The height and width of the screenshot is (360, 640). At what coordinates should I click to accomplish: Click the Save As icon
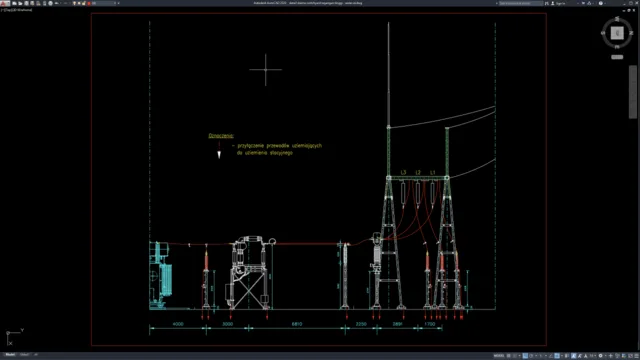pos(32,3)
